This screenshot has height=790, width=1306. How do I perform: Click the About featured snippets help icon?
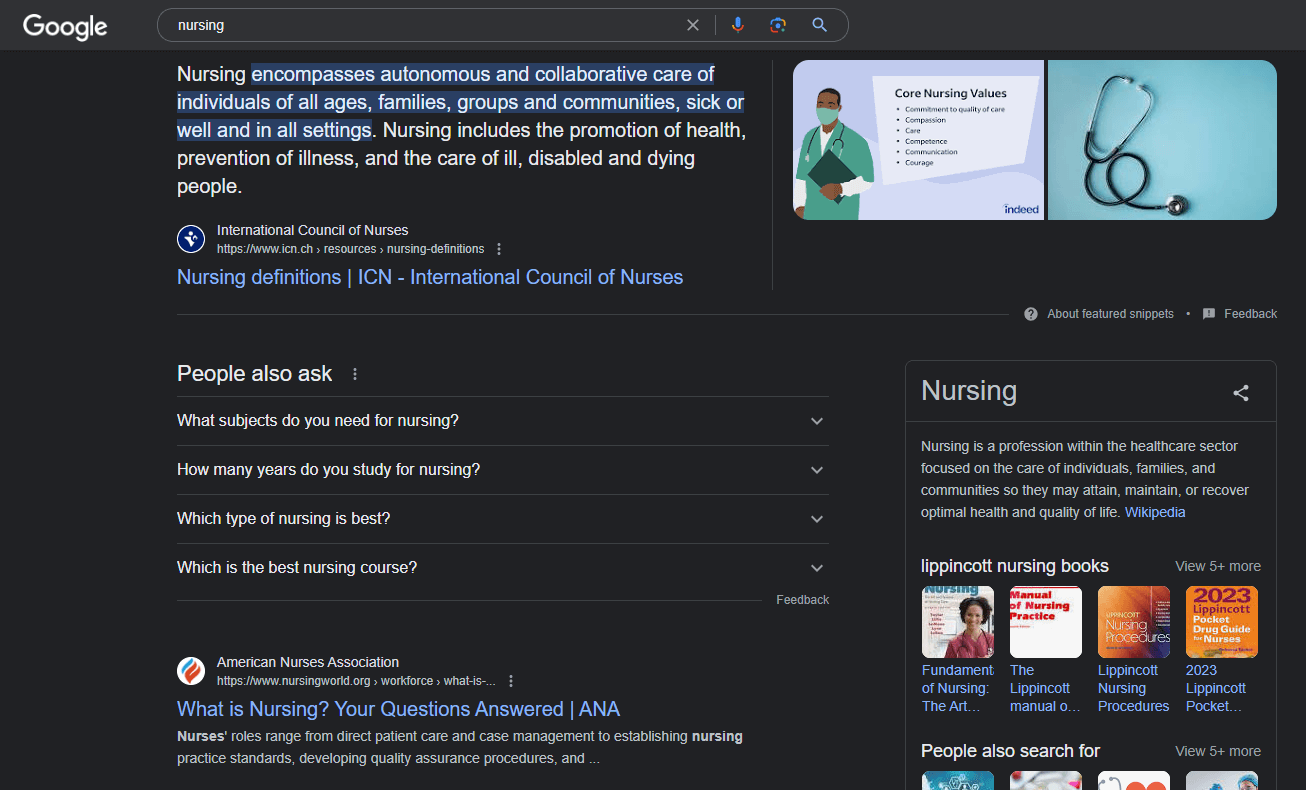point(1031,314)
